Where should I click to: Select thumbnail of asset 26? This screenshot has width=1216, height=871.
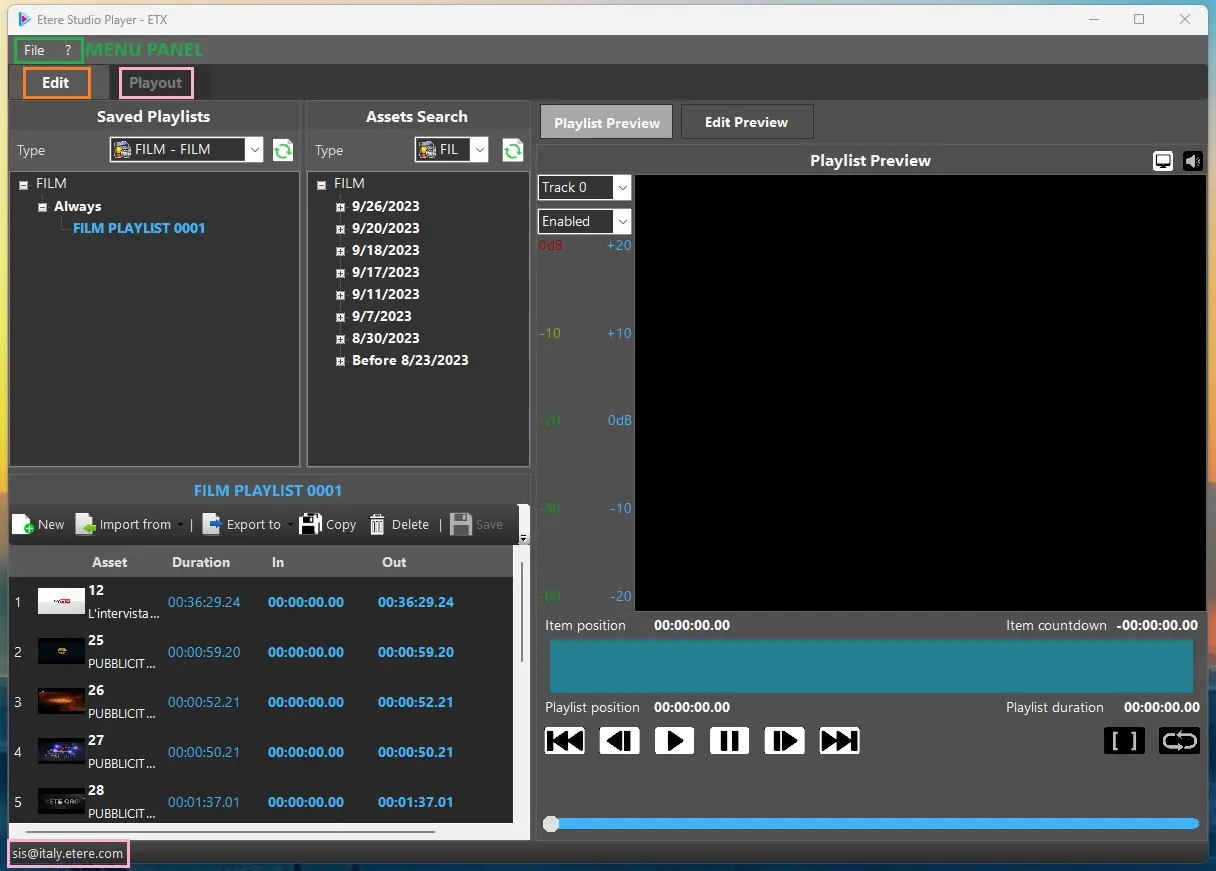(x=61, y=701)
